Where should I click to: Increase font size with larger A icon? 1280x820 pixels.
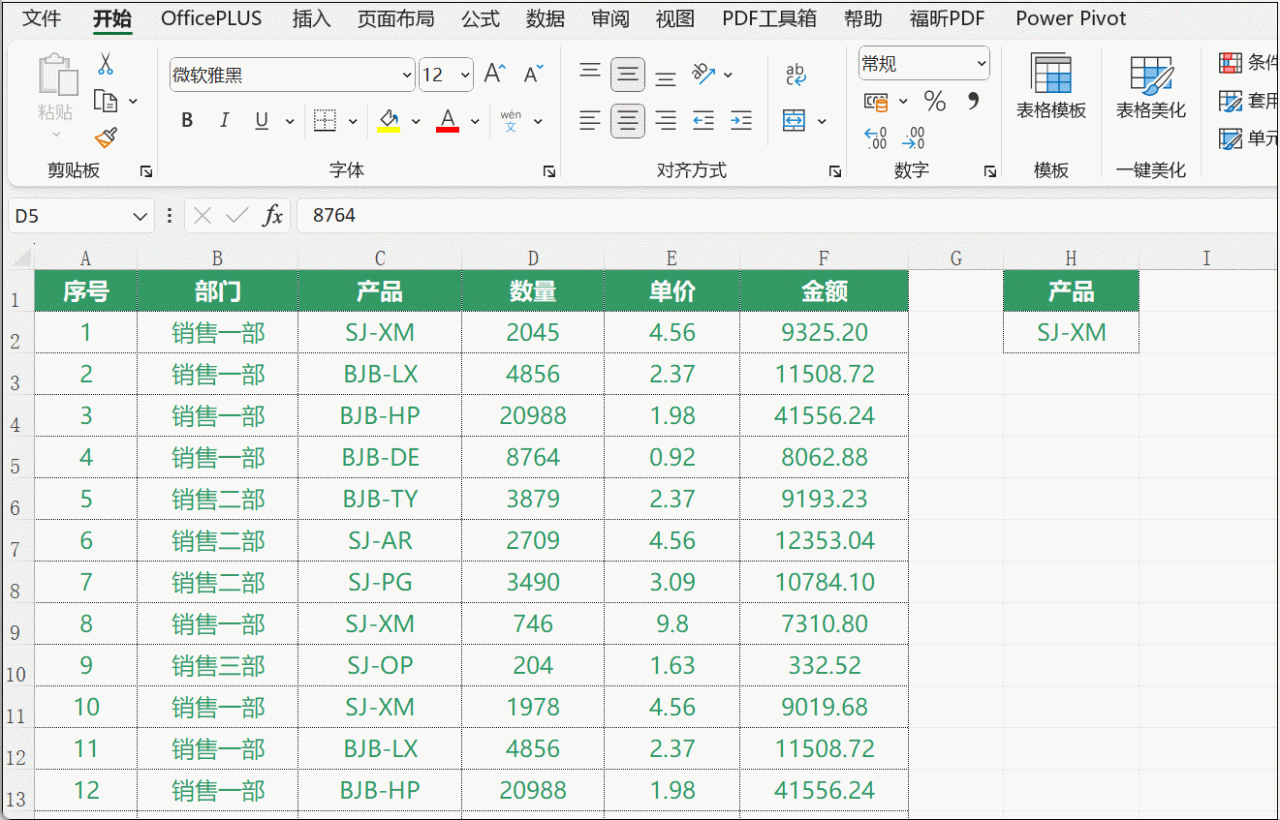tap(495, 74)
